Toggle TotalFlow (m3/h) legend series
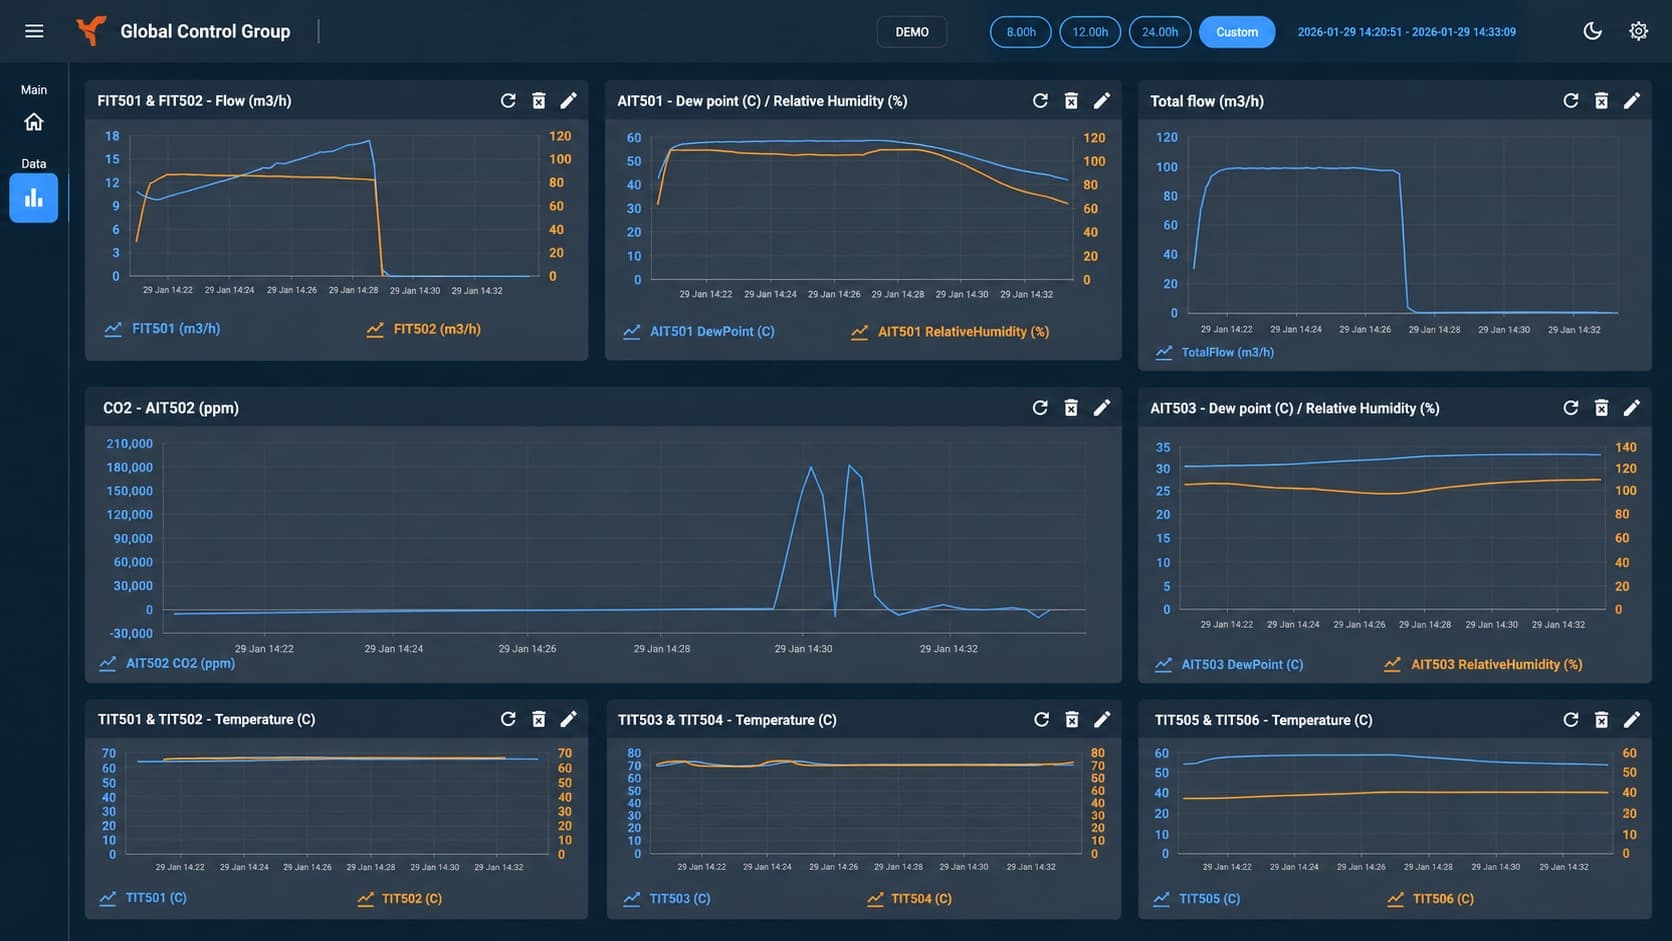The image size is (1672, 941). 1214,352
